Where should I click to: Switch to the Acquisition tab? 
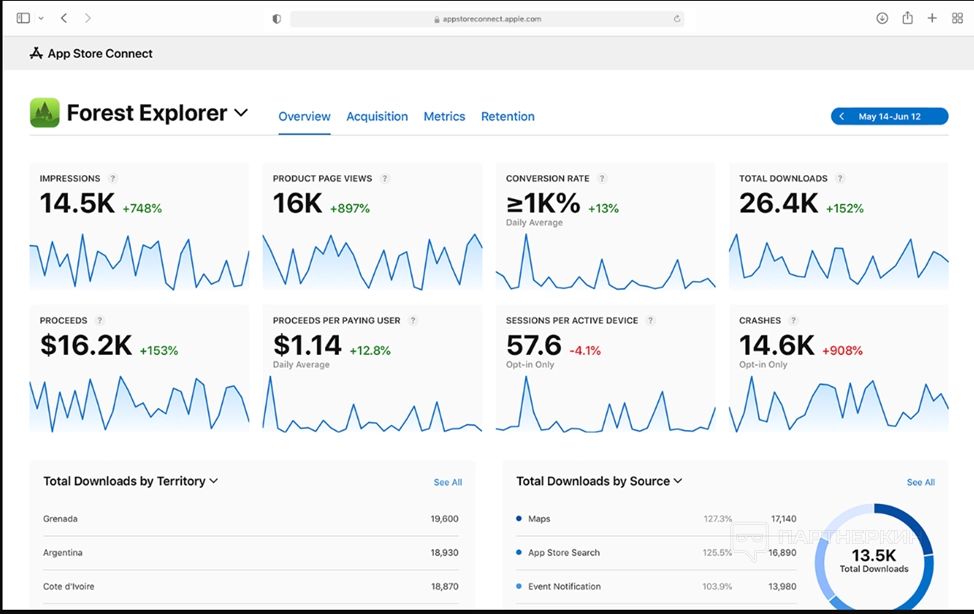[377, 117]
